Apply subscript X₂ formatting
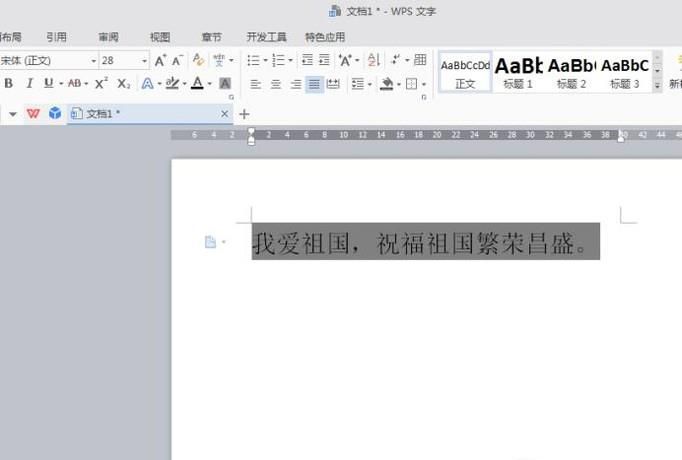This screenshot has width=682, height=460. point(124,83)
